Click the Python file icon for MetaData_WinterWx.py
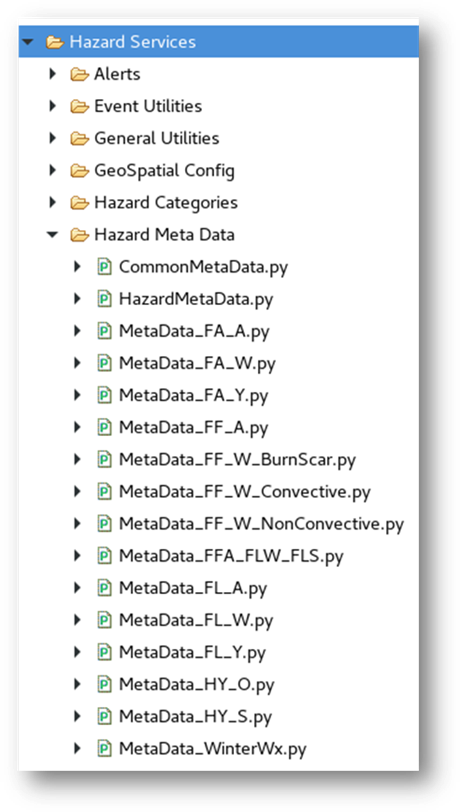 pos(105,749)
